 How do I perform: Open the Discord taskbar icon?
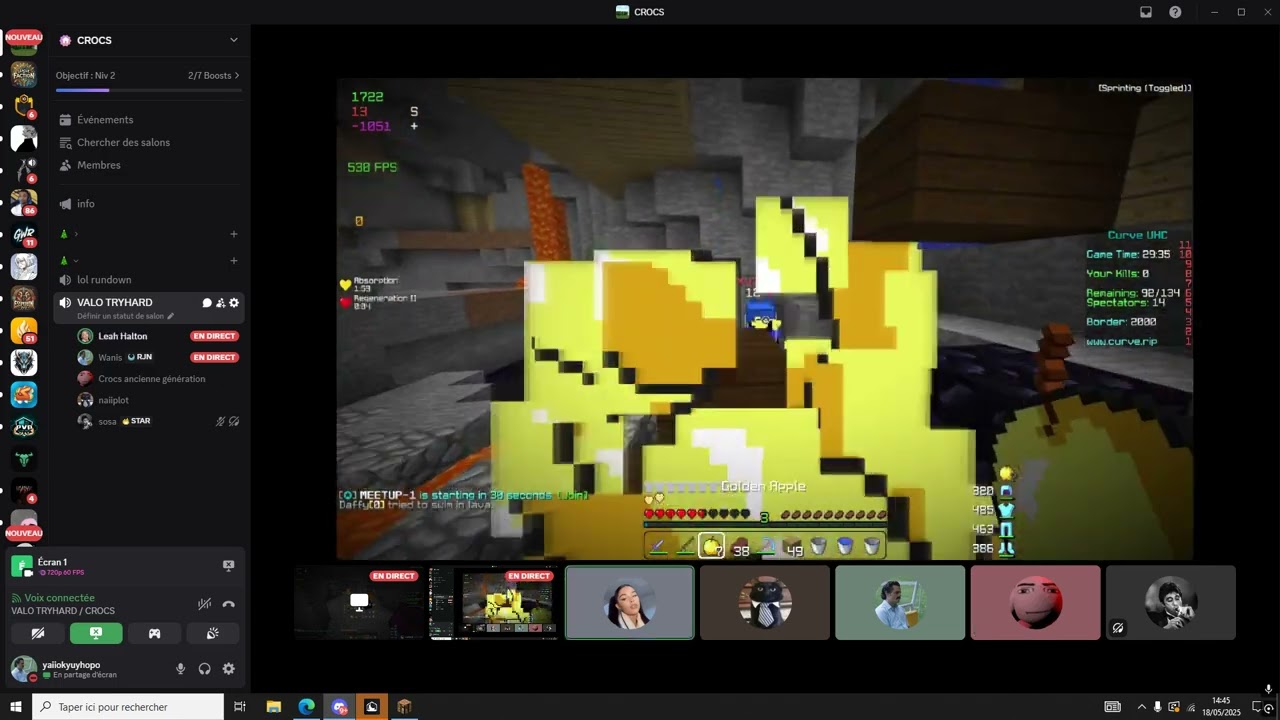(x=340, y=707)
